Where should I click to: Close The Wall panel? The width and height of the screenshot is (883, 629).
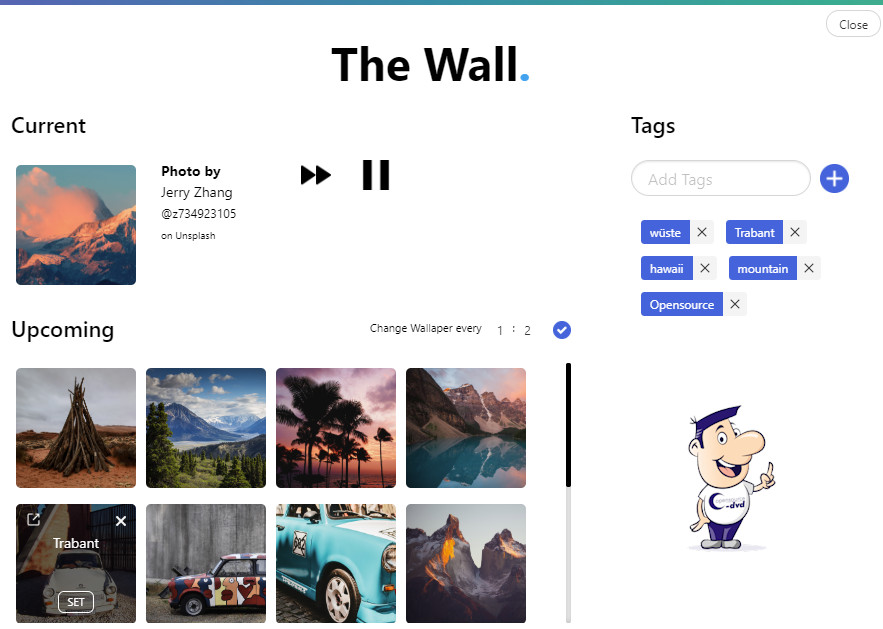click(853, 25)
